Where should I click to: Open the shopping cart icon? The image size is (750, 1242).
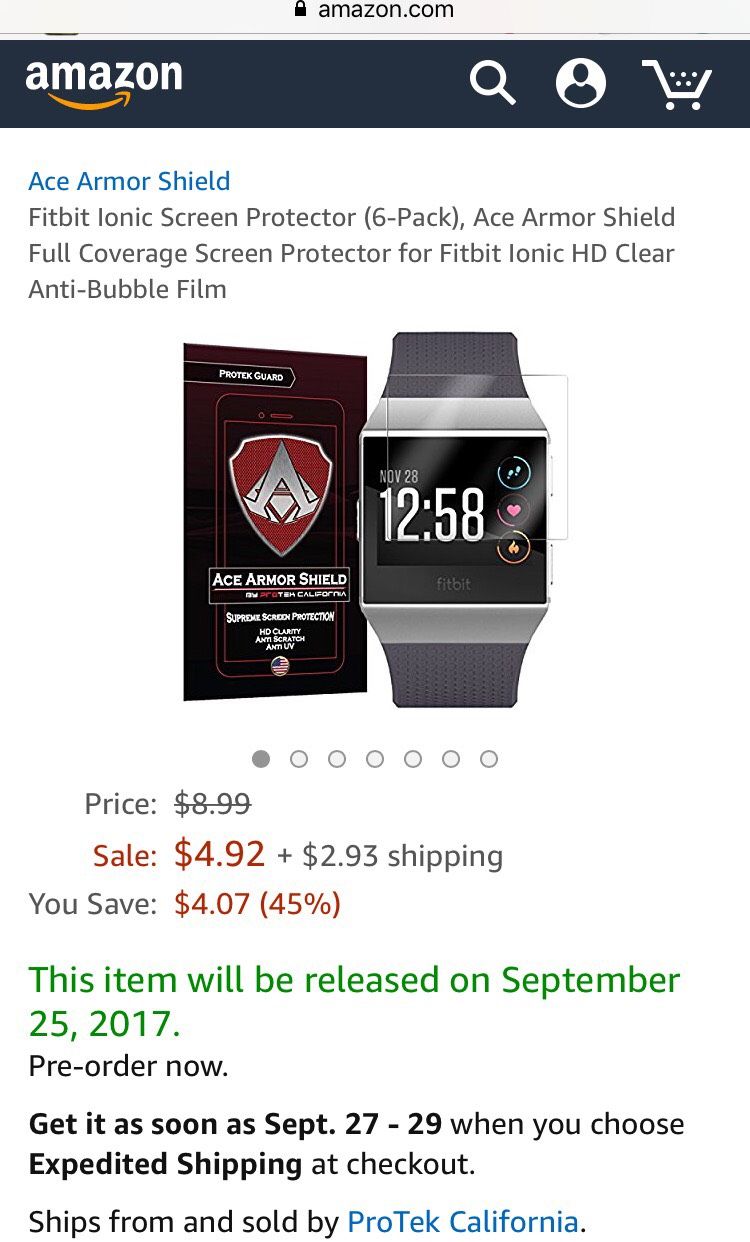click(x=677, y=84)
